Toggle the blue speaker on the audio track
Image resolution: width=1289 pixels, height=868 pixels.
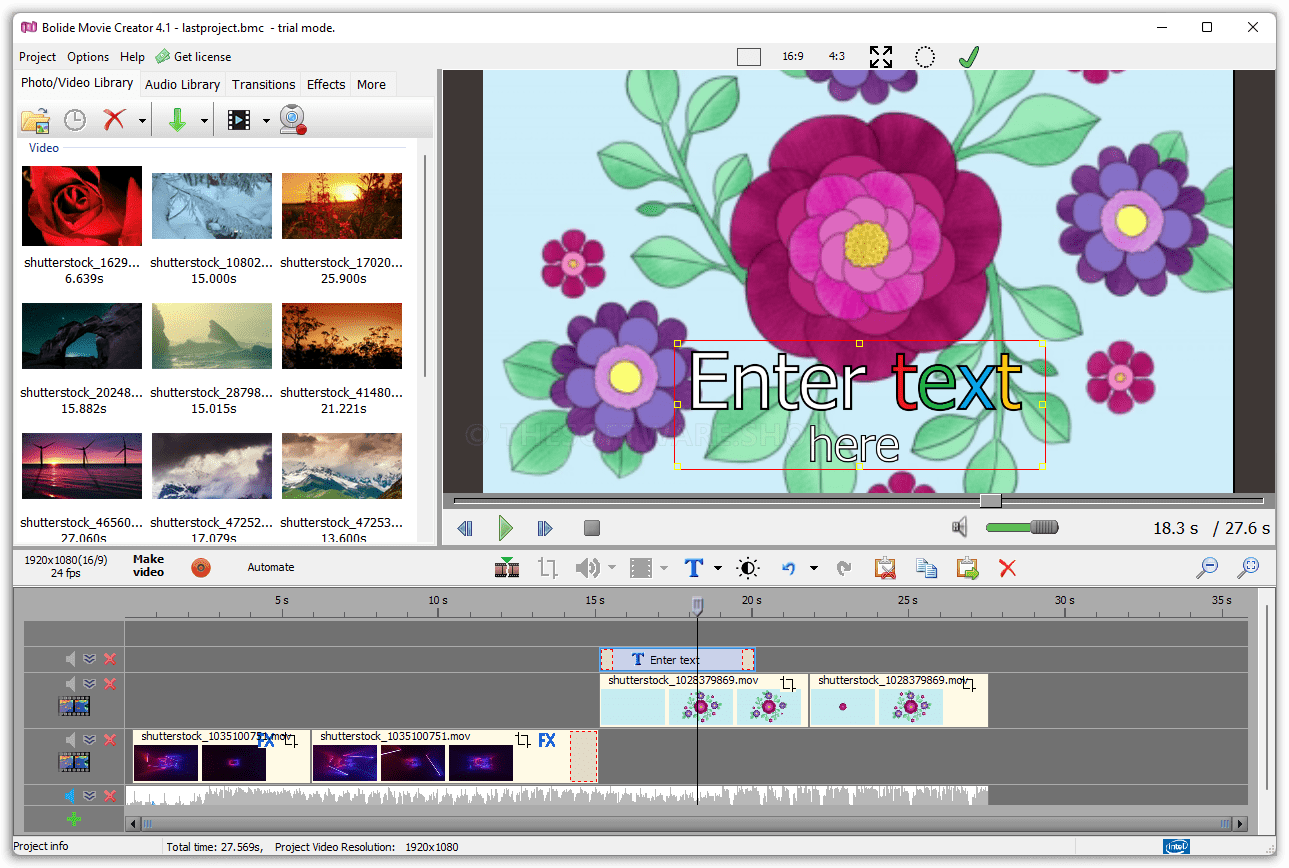[71, 796]
